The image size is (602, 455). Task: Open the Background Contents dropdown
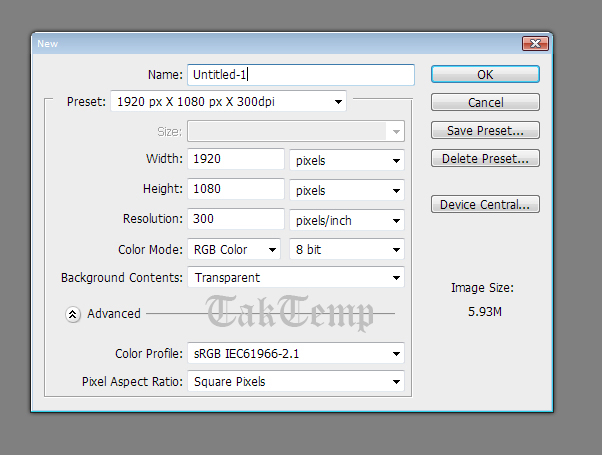[296, 277]
